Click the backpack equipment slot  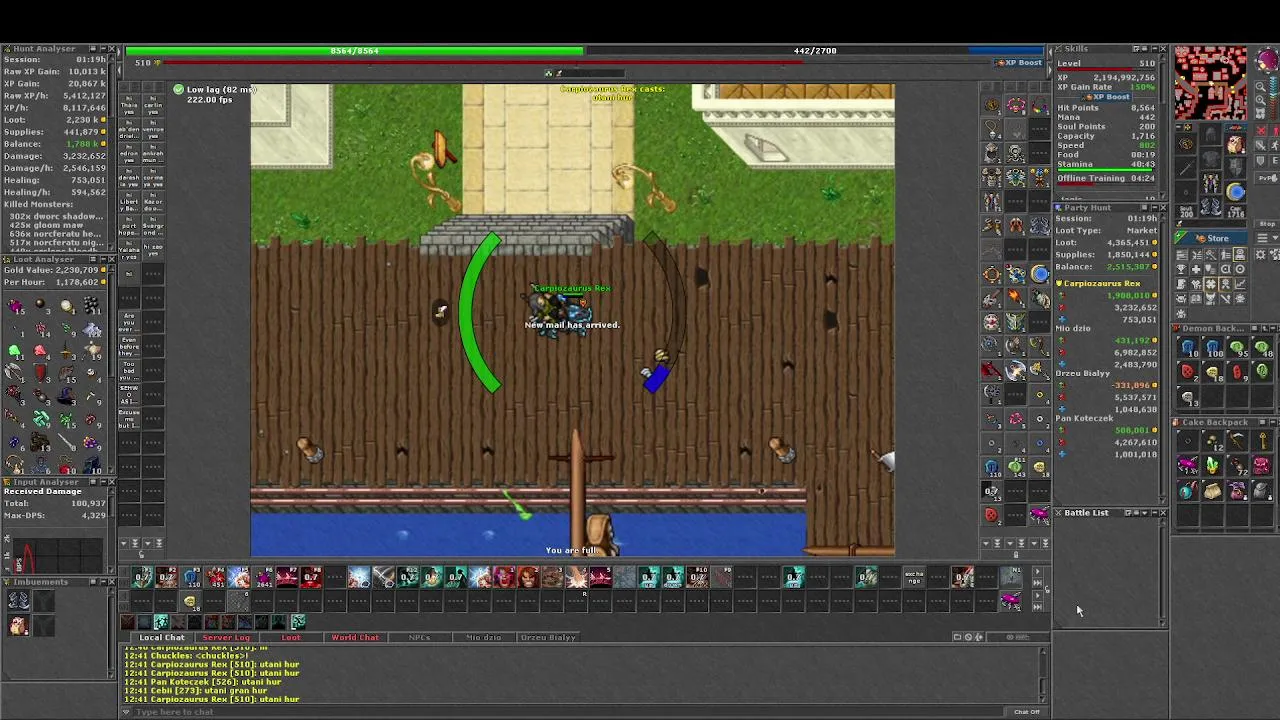tap(1235, 144)
